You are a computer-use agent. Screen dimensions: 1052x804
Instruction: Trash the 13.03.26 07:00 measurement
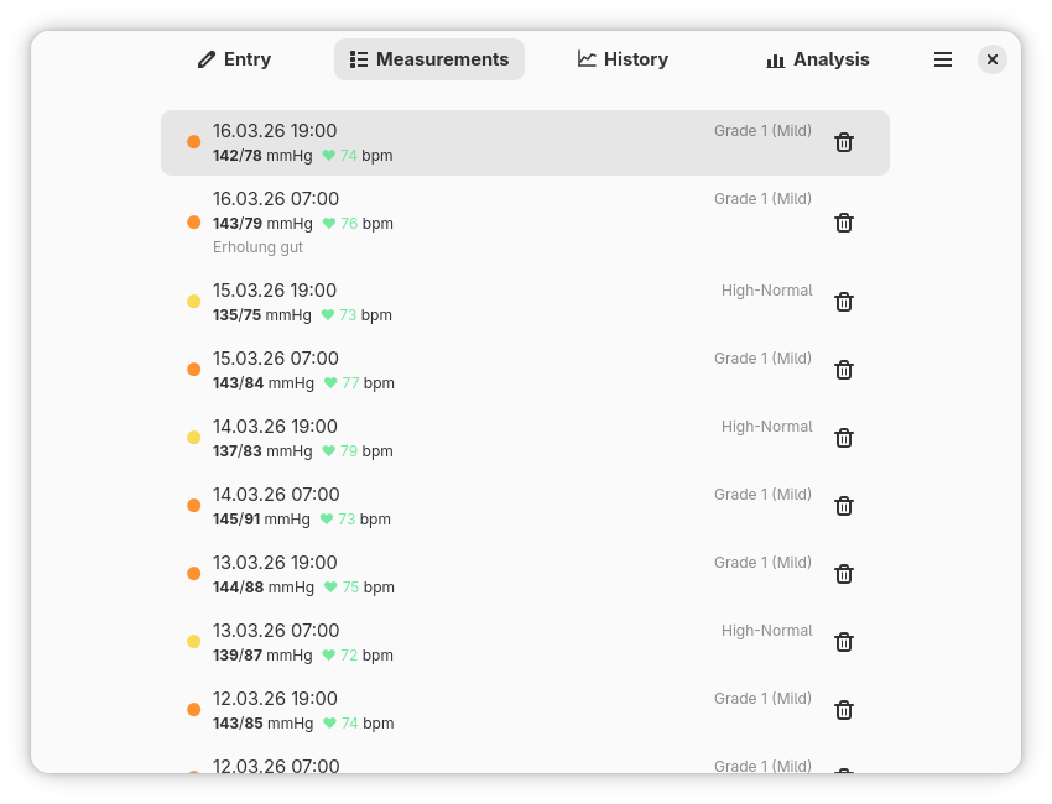(844, 642)
